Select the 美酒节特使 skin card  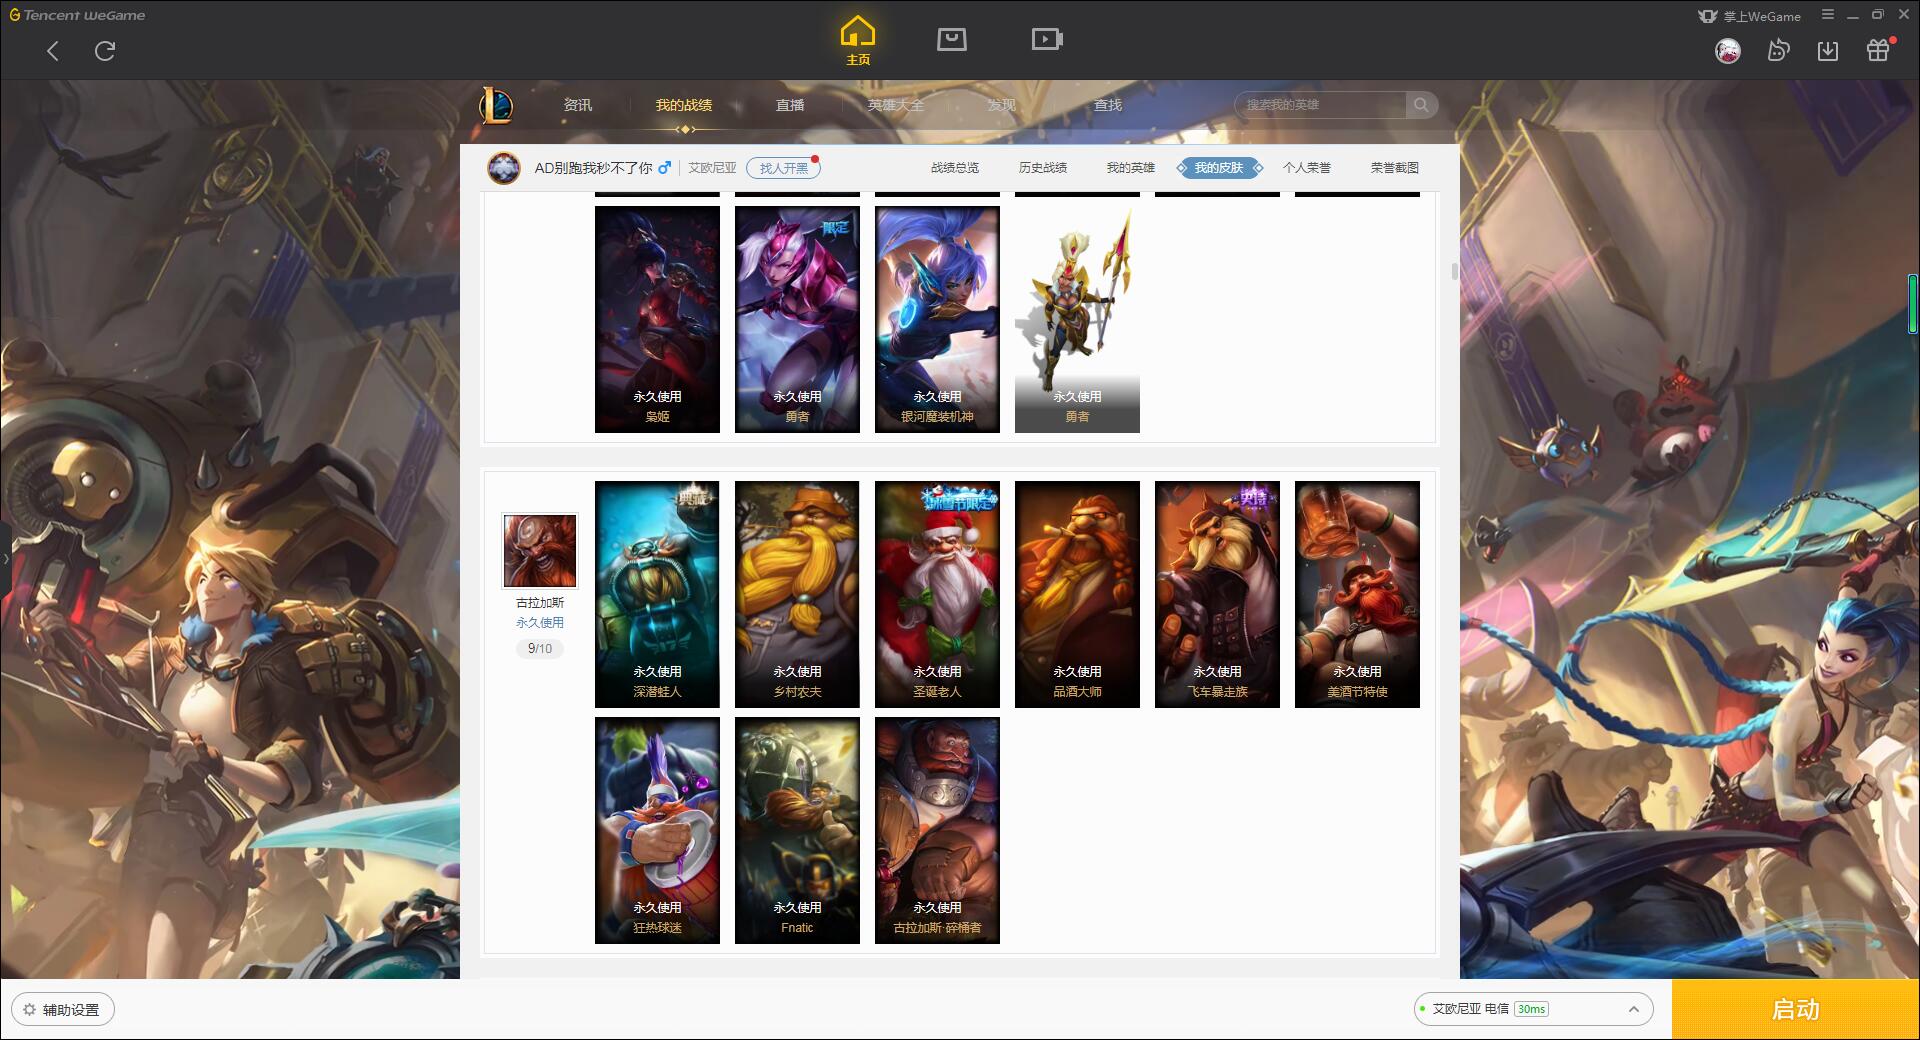pos(1357,594)
